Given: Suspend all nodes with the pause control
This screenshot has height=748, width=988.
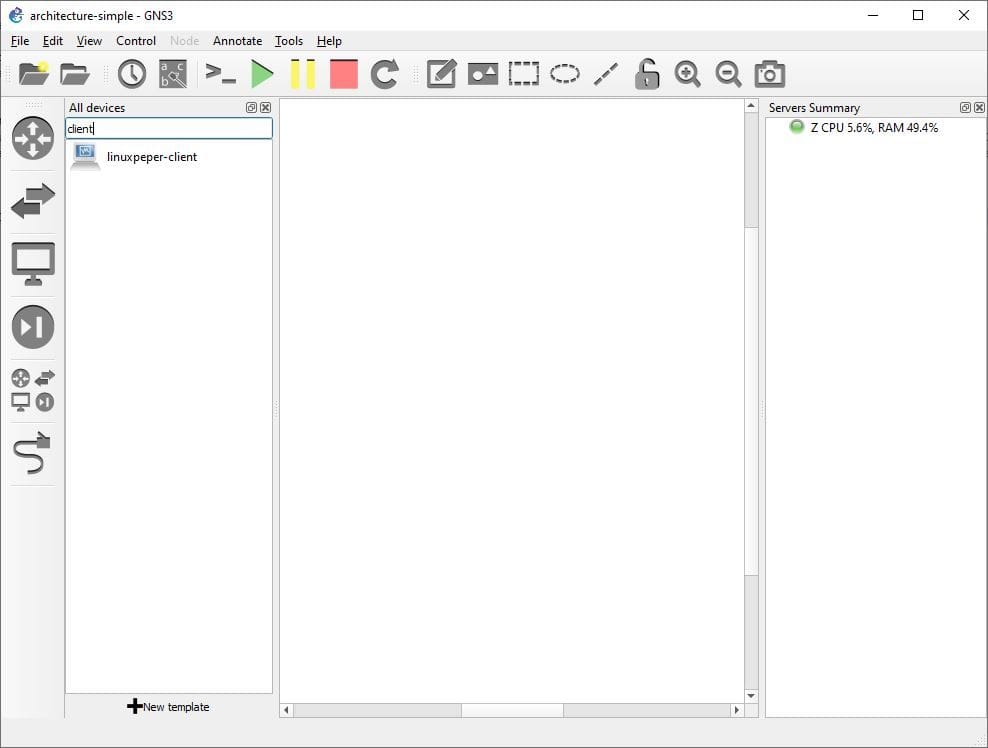Looking at the screenshot, I should coord(302,73).
